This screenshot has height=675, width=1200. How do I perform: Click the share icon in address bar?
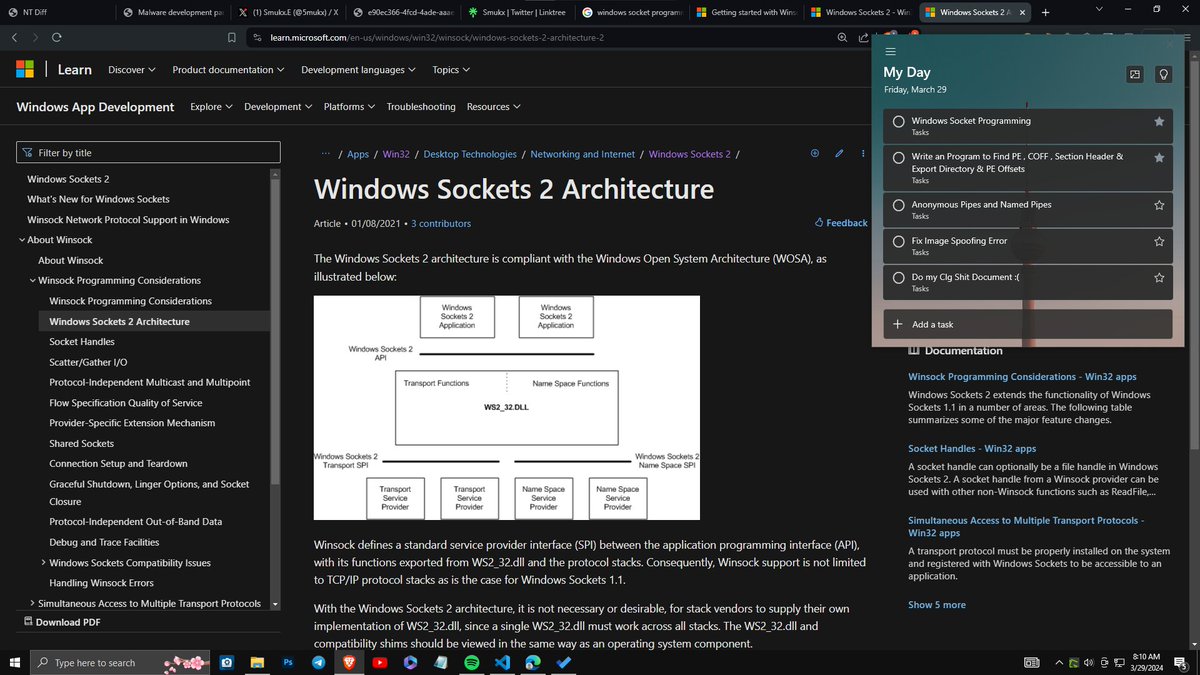864,37
